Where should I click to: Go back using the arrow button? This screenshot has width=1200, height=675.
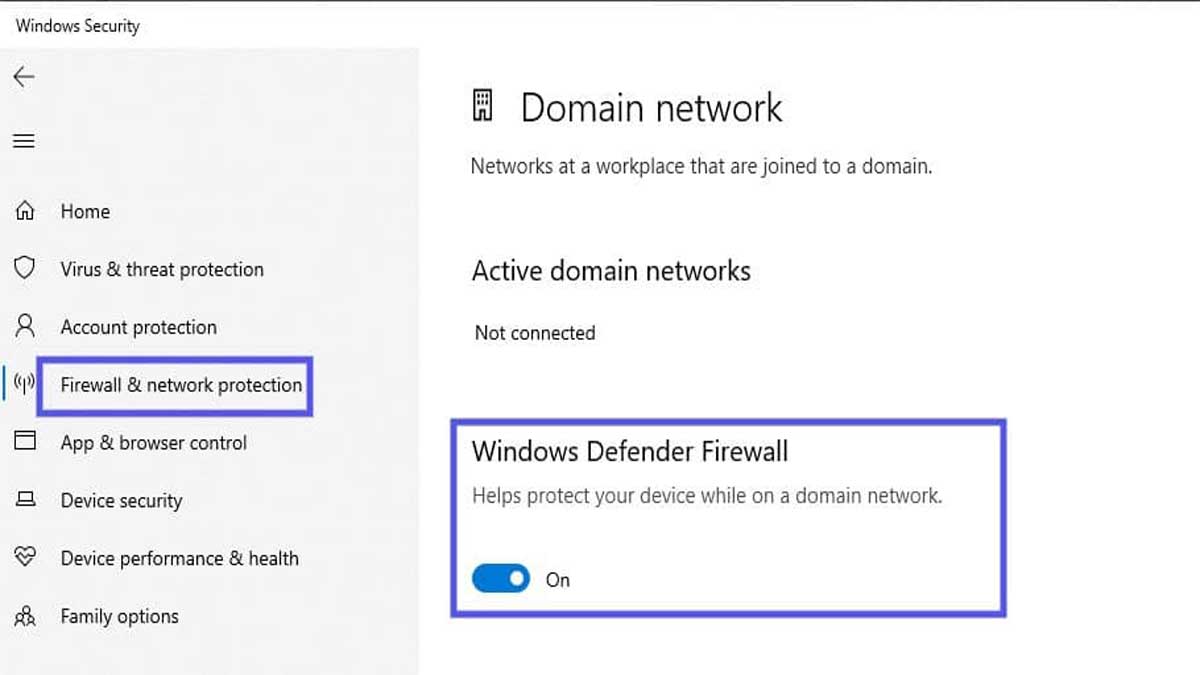[23, 77]
